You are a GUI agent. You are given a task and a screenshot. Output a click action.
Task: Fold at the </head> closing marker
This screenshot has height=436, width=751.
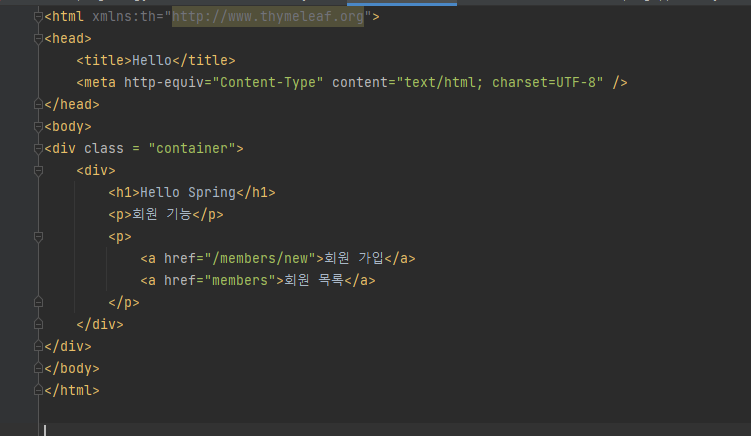click(x=39, y=104)
